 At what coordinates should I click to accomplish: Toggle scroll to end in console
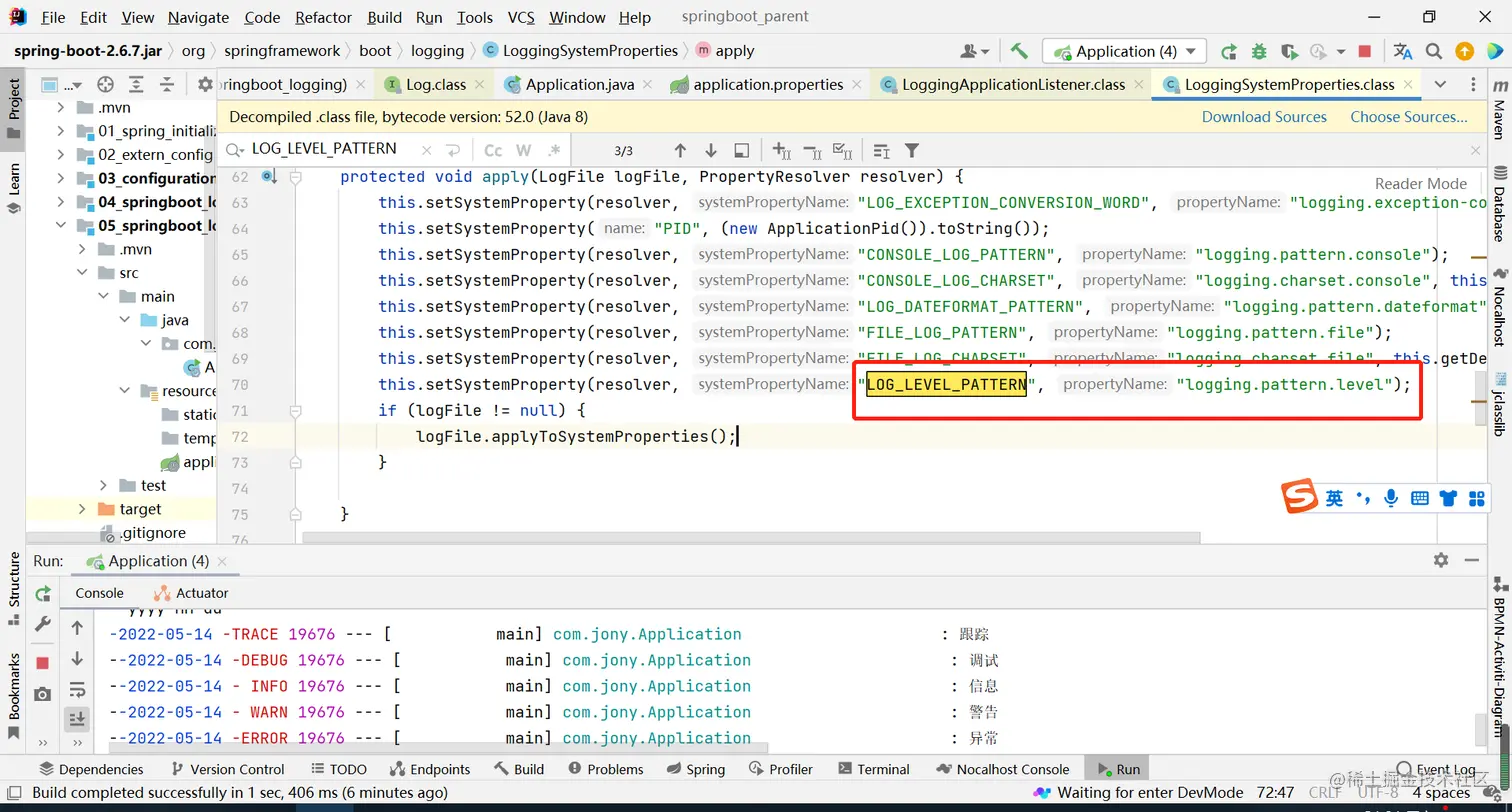click(x=77, y=718)
